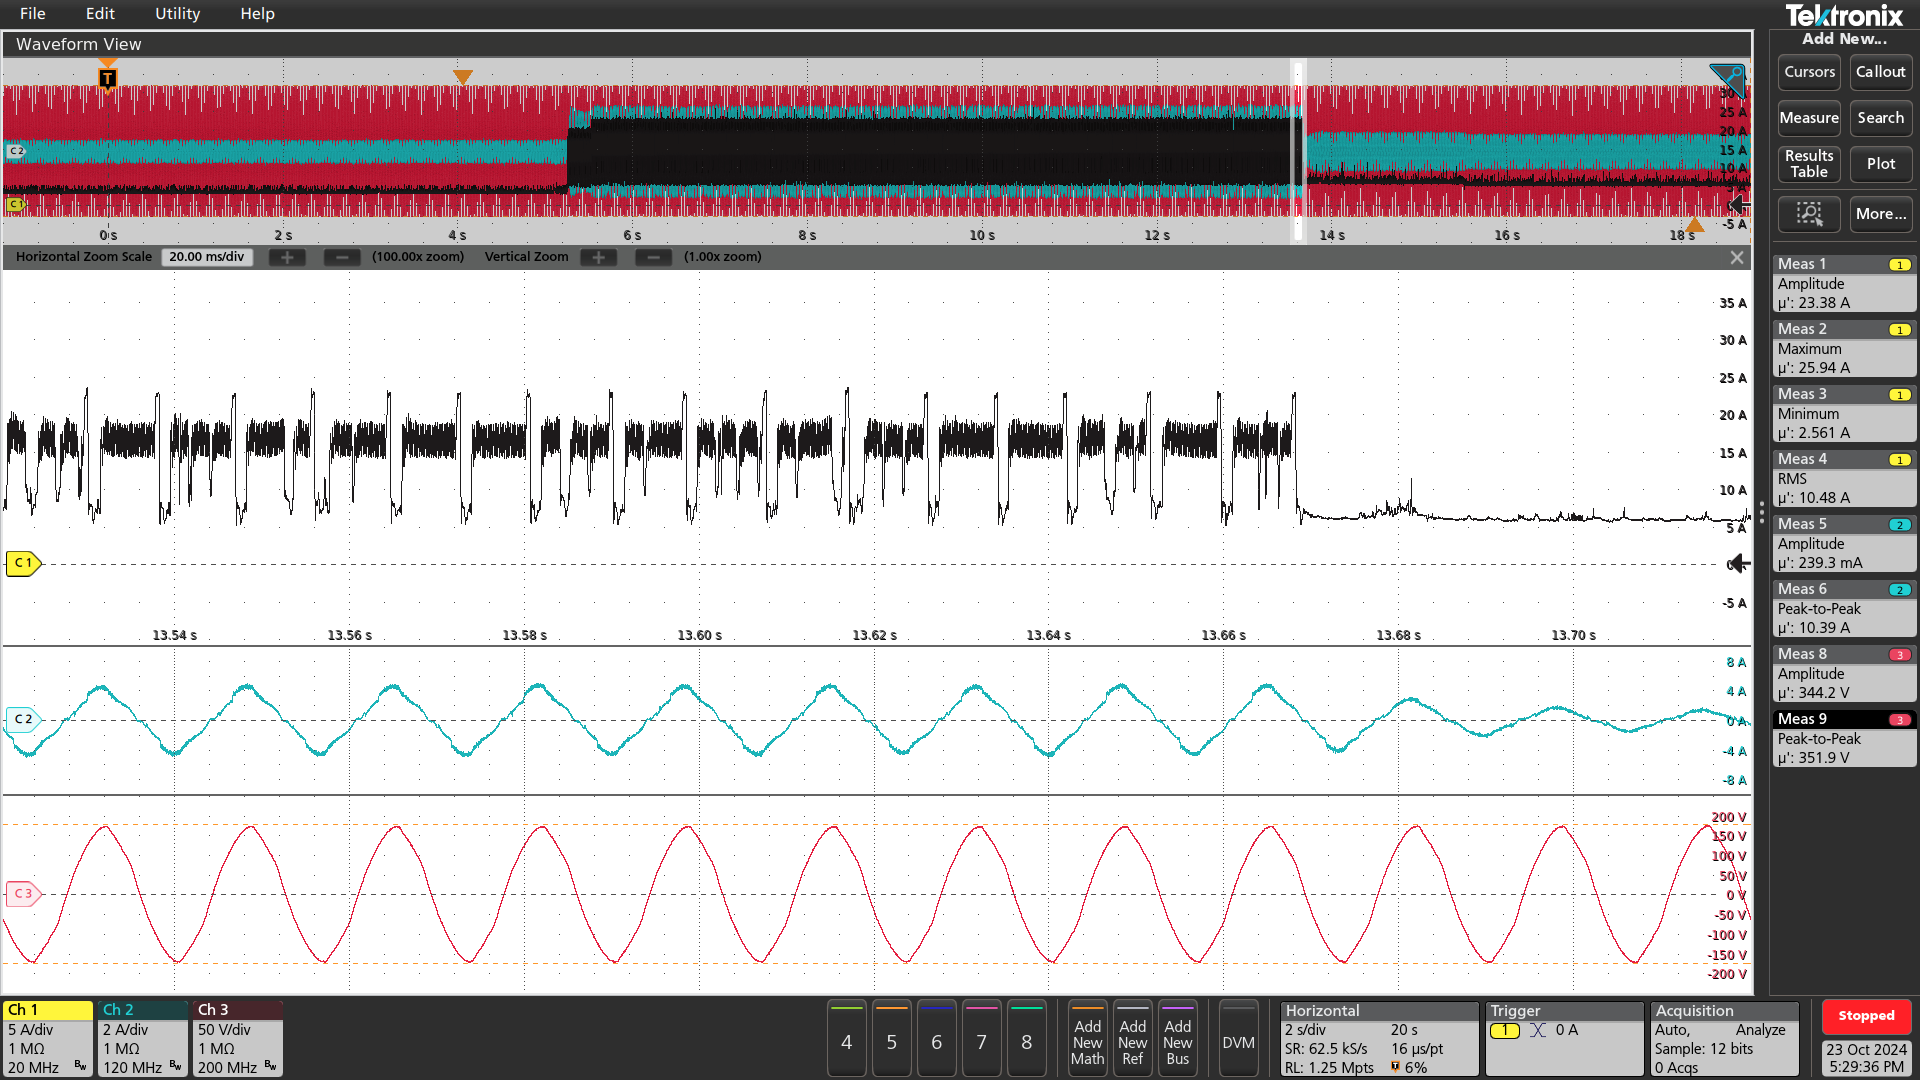Click the Stopped run/stop button
Screen dimensions: 1920x1080
pos(1865,1016)
